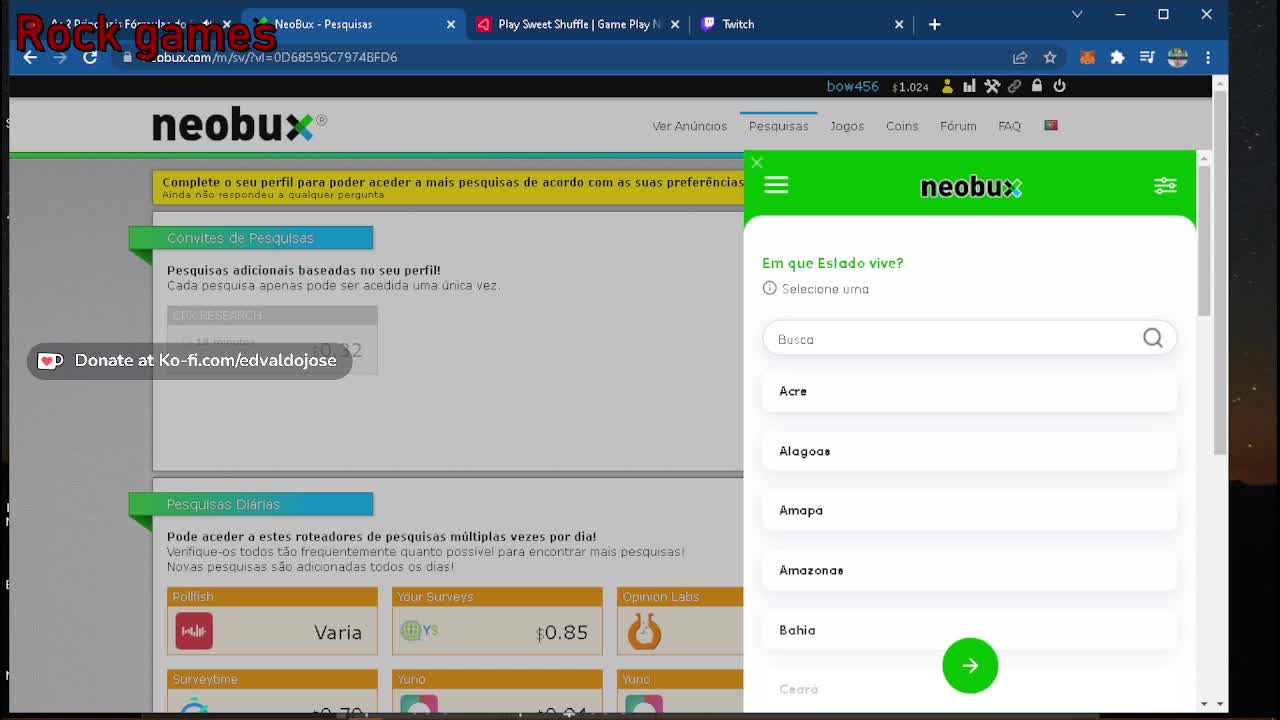Click the Your Surveys YS logo icon
This screenshot has height=720, width=1280.
(420, 630)
